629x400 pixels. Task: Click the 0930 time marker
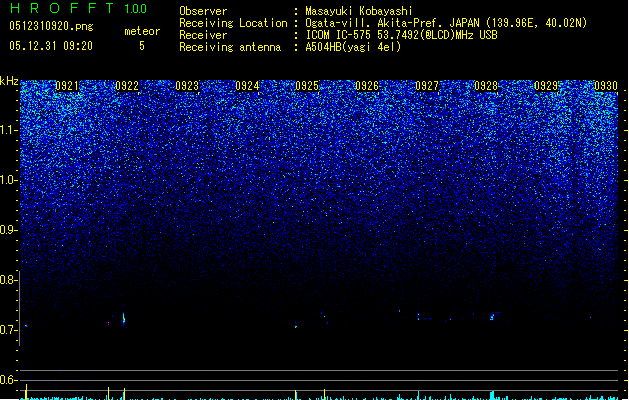[x=606, y=86]
